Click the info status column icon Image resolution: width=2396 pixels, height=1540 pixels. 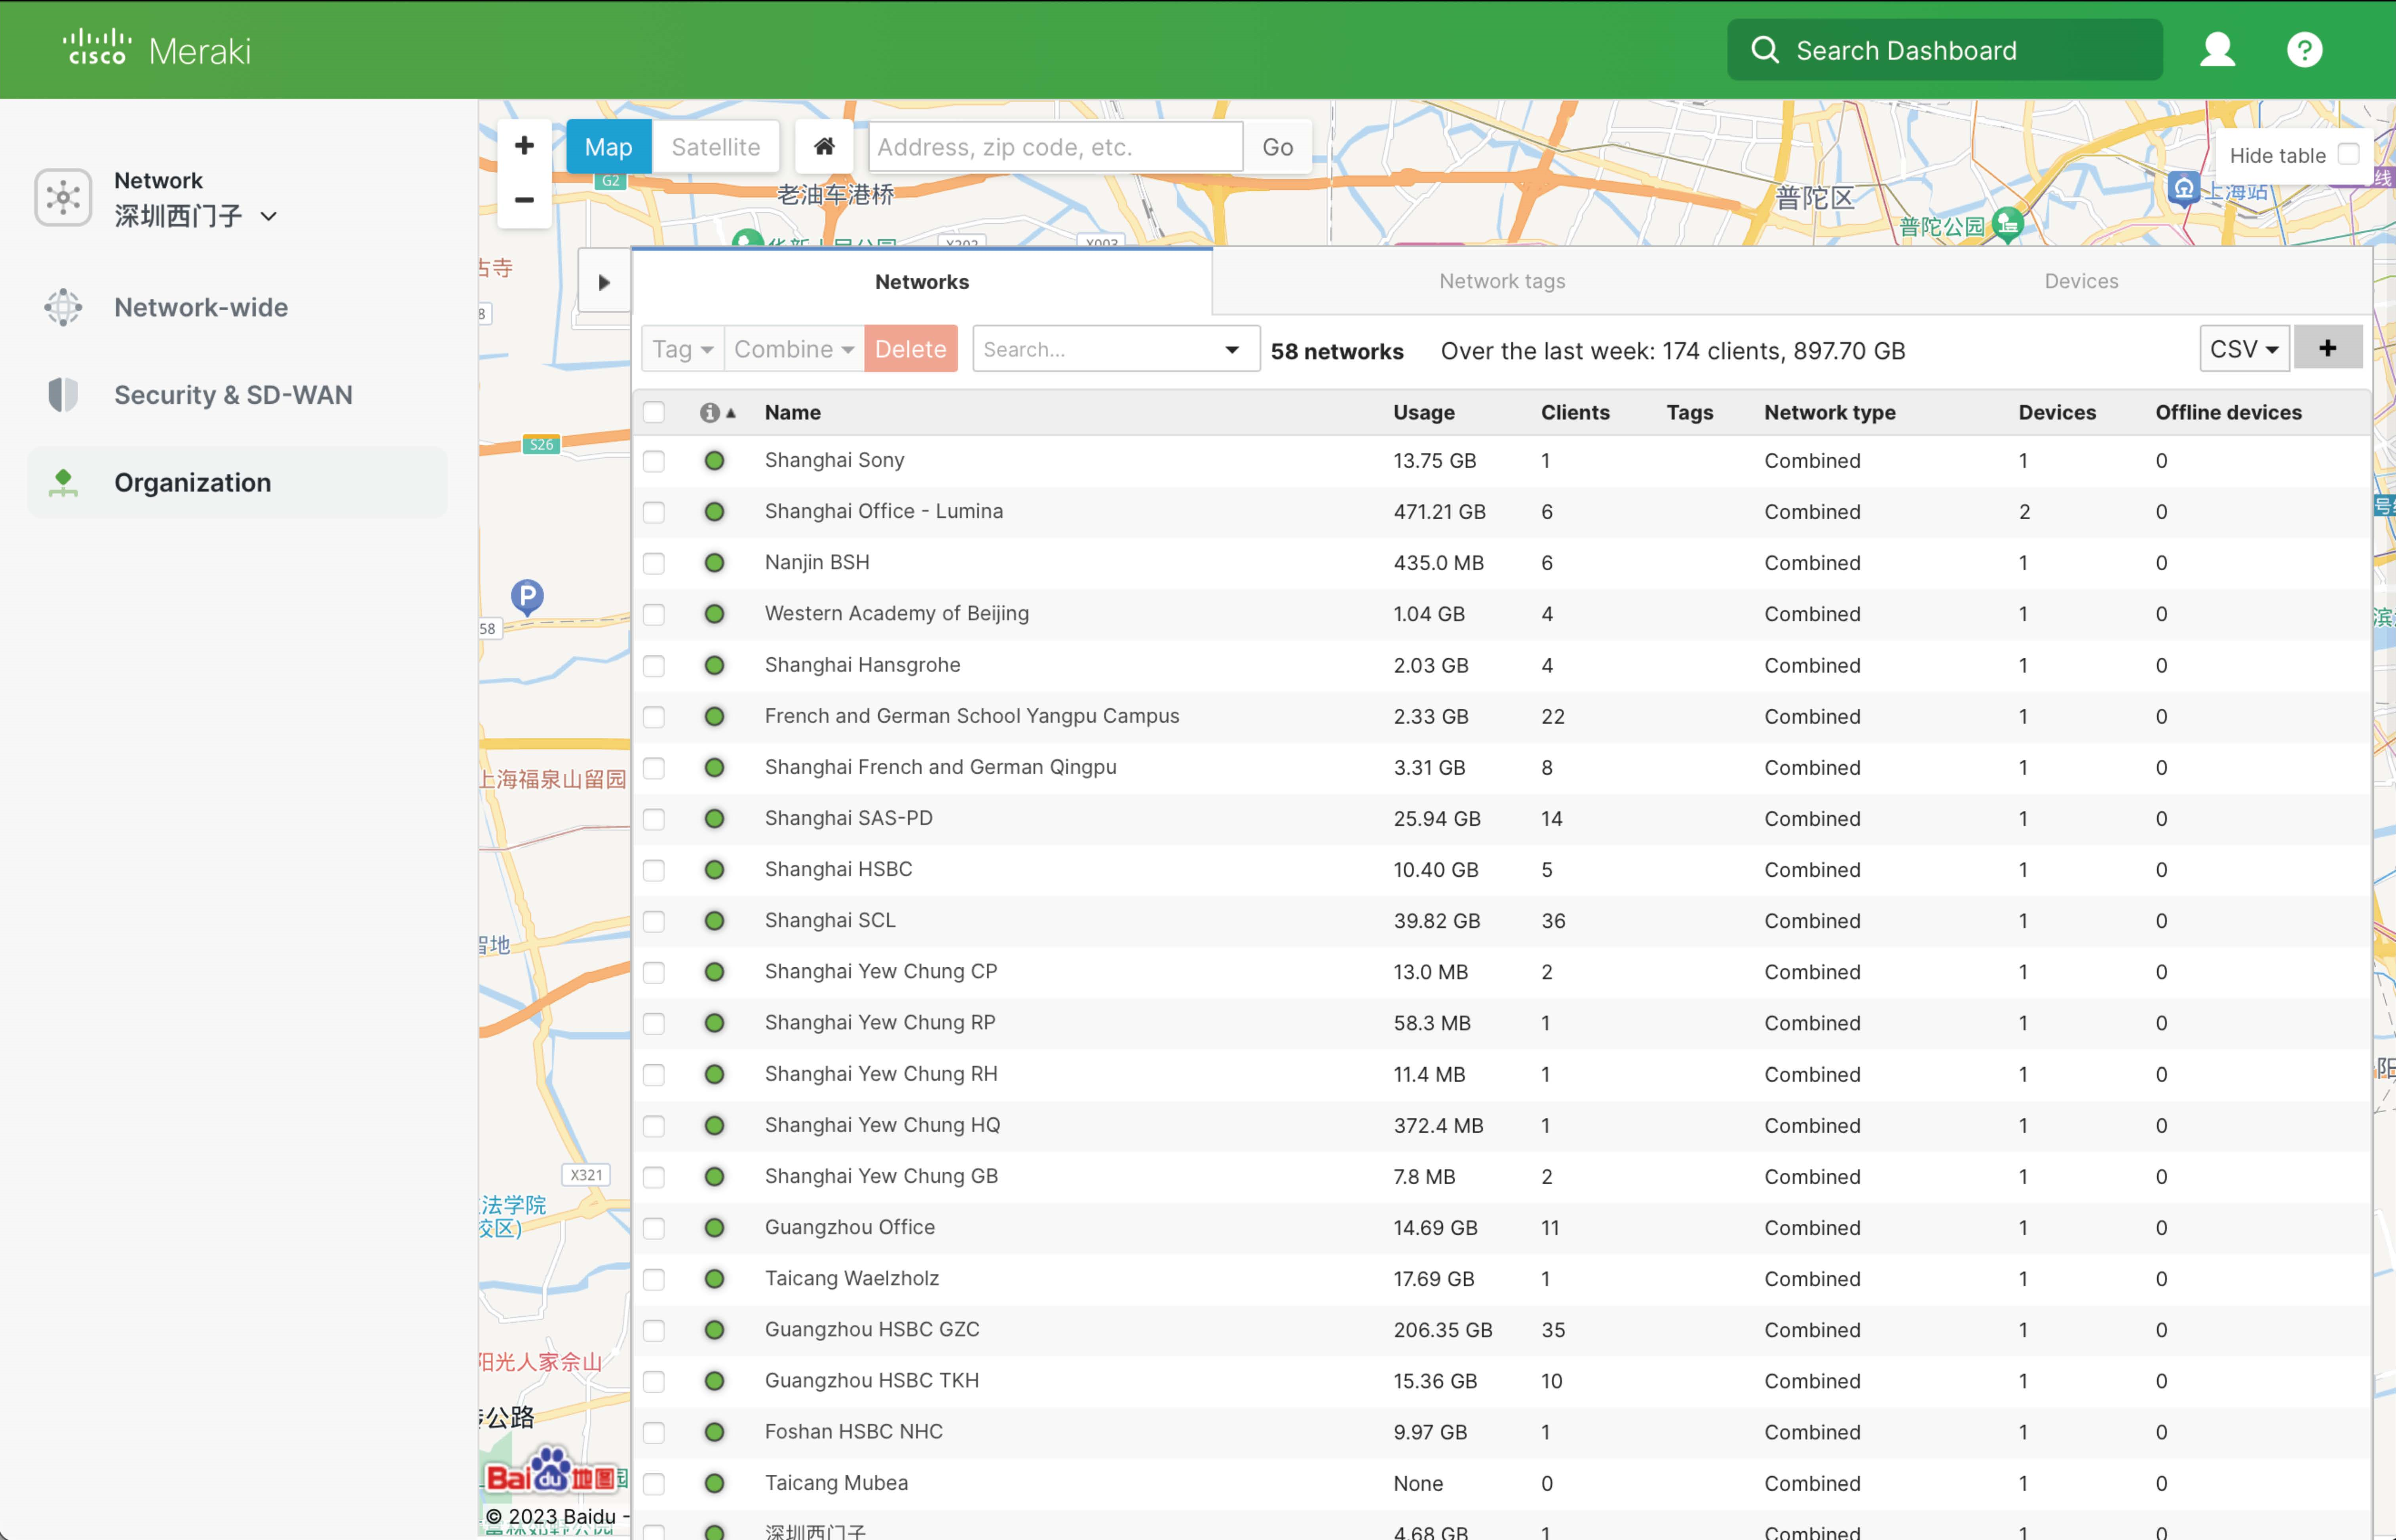pyautogui.click(x=710, y=413)
